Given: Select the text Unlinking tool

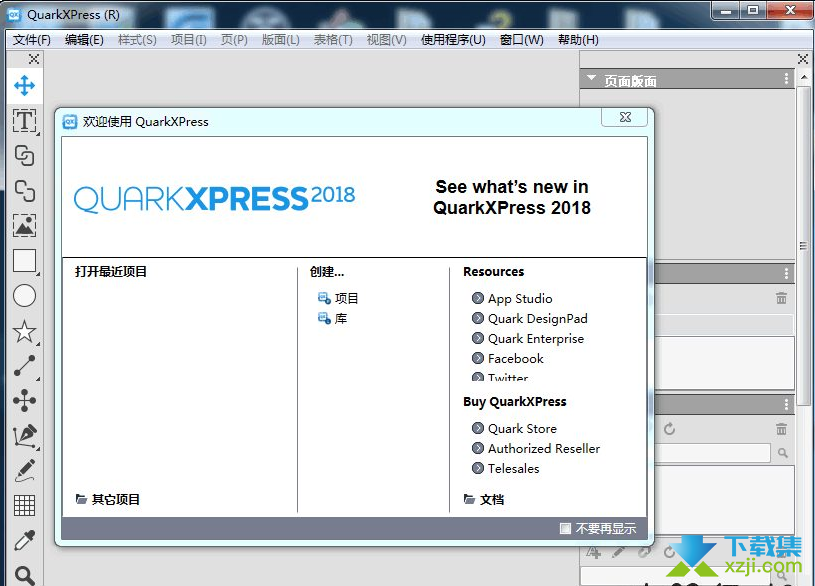Looking at the screenshot, I should pyautogui.click(x=24, y=190).
